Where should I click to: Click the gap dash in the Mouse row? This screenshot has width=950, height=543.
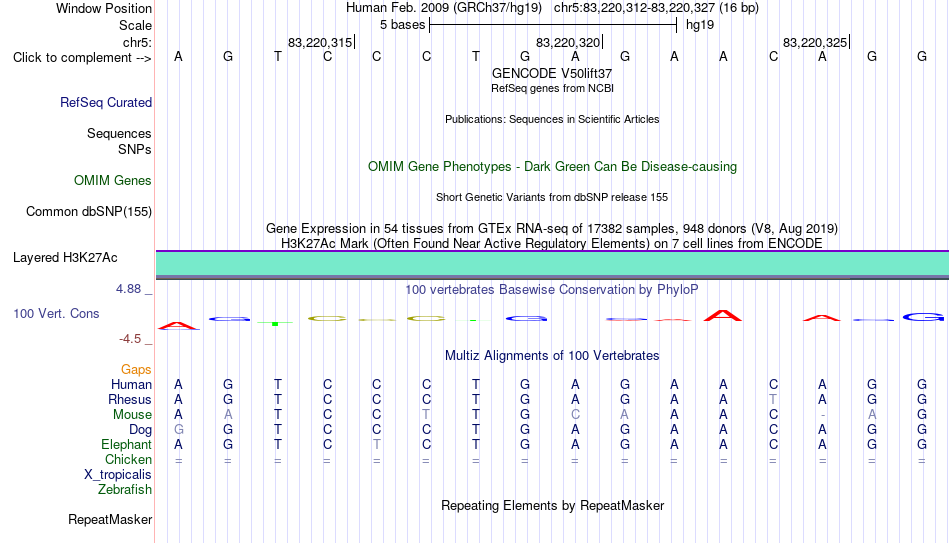click(x=822, y=415)
